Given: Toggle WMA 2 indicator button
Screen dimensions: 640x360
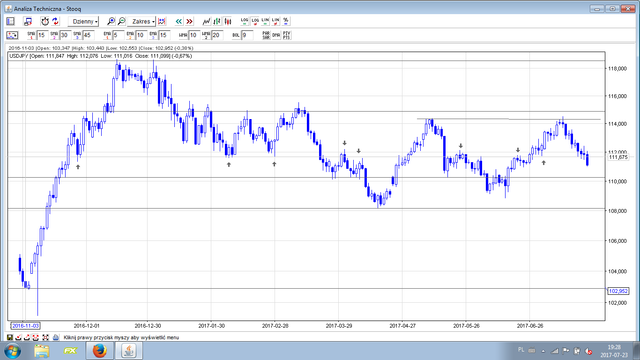Looking at the screenshot, I should pos(206,36).
